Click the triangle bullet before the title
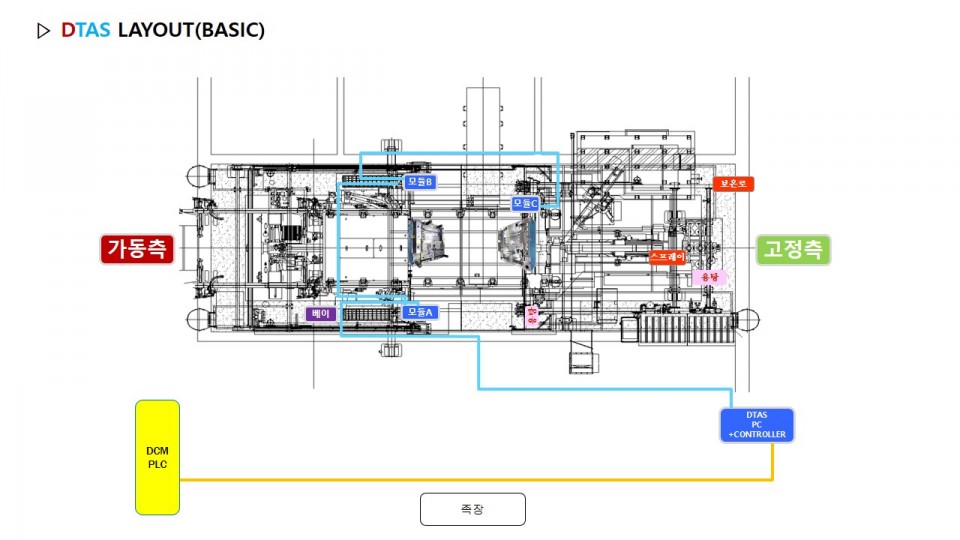Viewport: 960px width, 540px height. click(42, 30)
